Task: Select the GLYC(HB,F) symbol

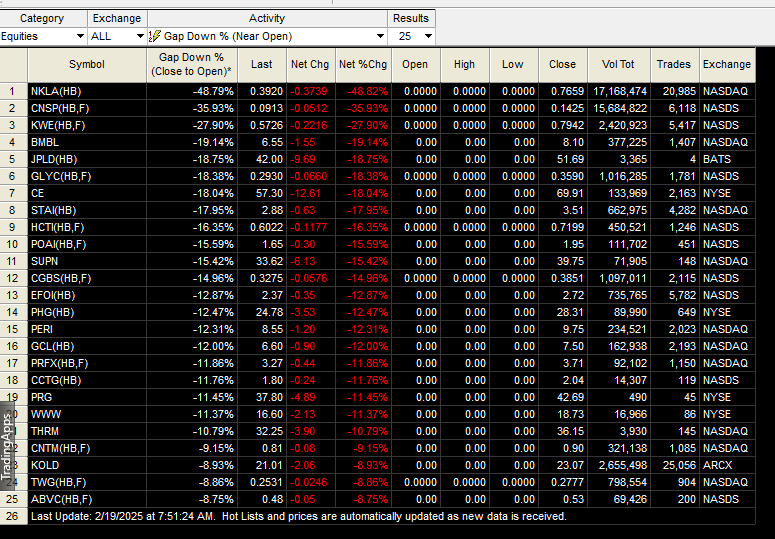Action: (x=61, y=176)
